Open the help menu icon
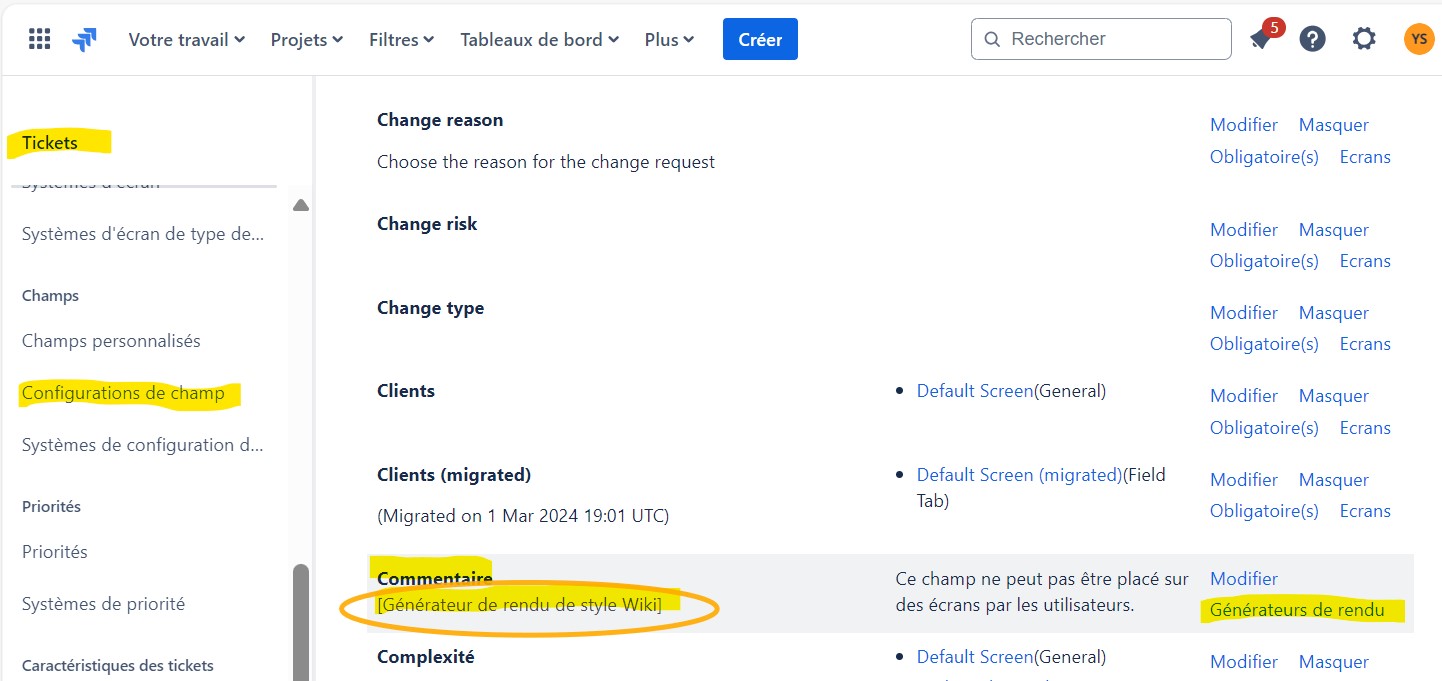Viewport: 1442px width, 681px height. pyautogui.click(x=1312, y=39)
